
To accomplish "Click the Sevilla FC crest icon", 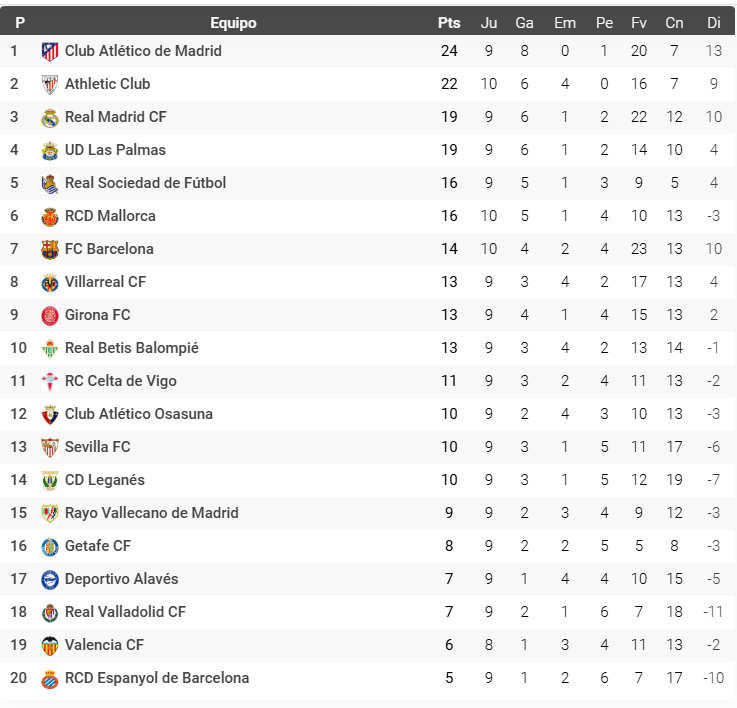I will click(50, 447).
